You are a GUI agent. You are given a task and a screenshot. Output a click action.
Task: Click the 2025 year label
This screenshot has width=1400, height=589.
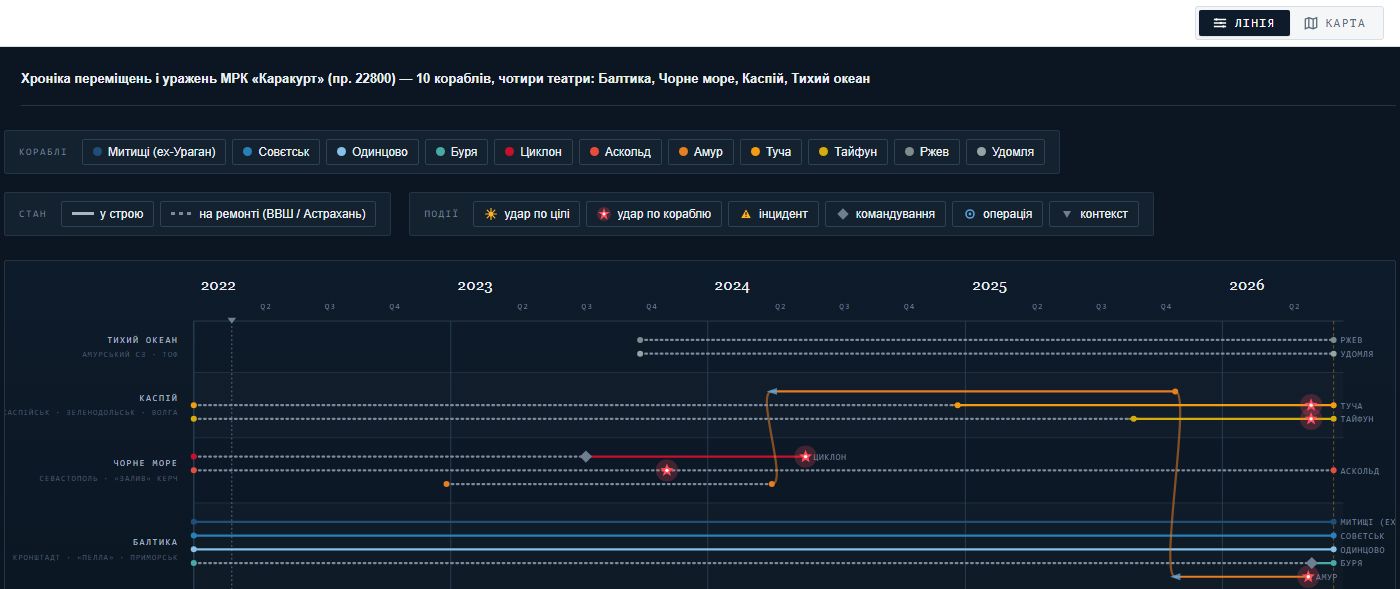(989, 286)
